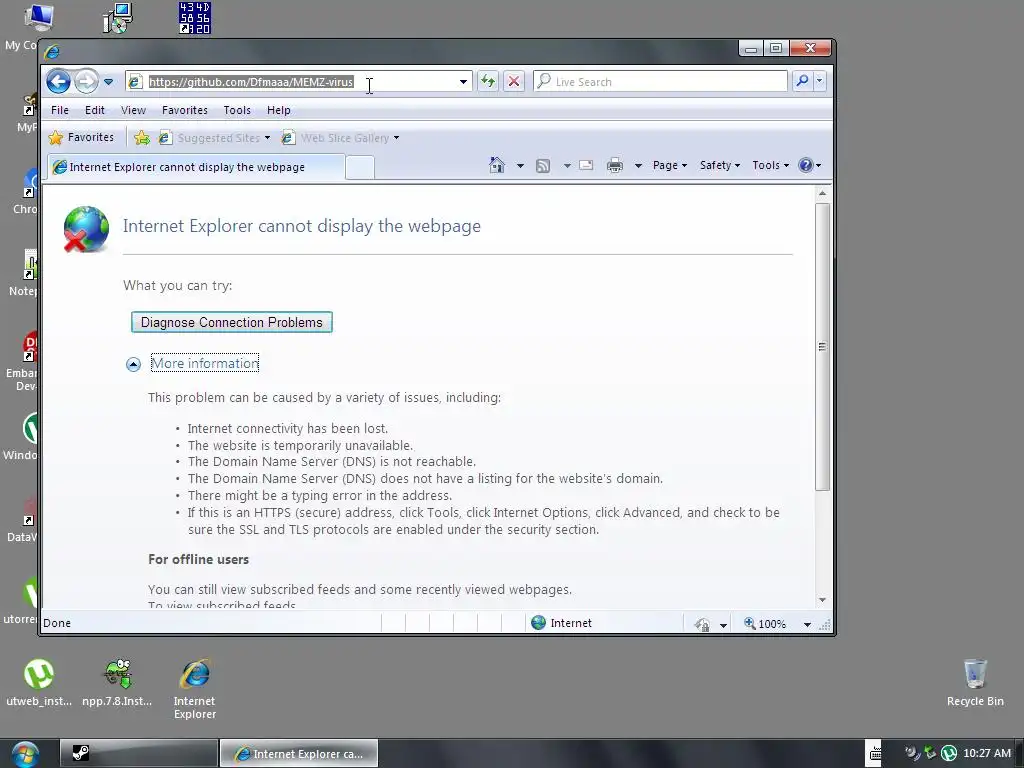Select the github.com URL in address bar

point(251,82)
